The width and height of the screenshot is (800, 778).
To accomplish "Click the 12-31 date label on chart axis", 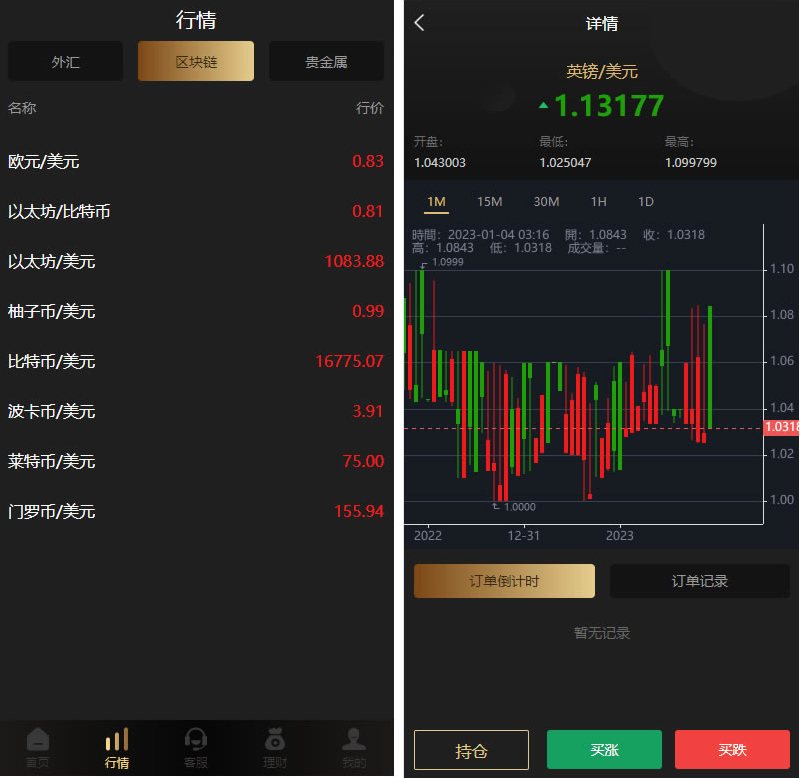I will tap(523, 536).
